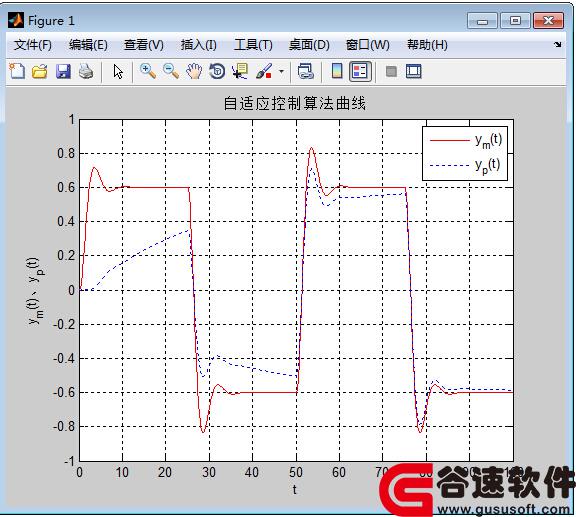Insert a colorbar using the toolbar icon
Screen dimensions: 576x517
[x=337, y=71]
